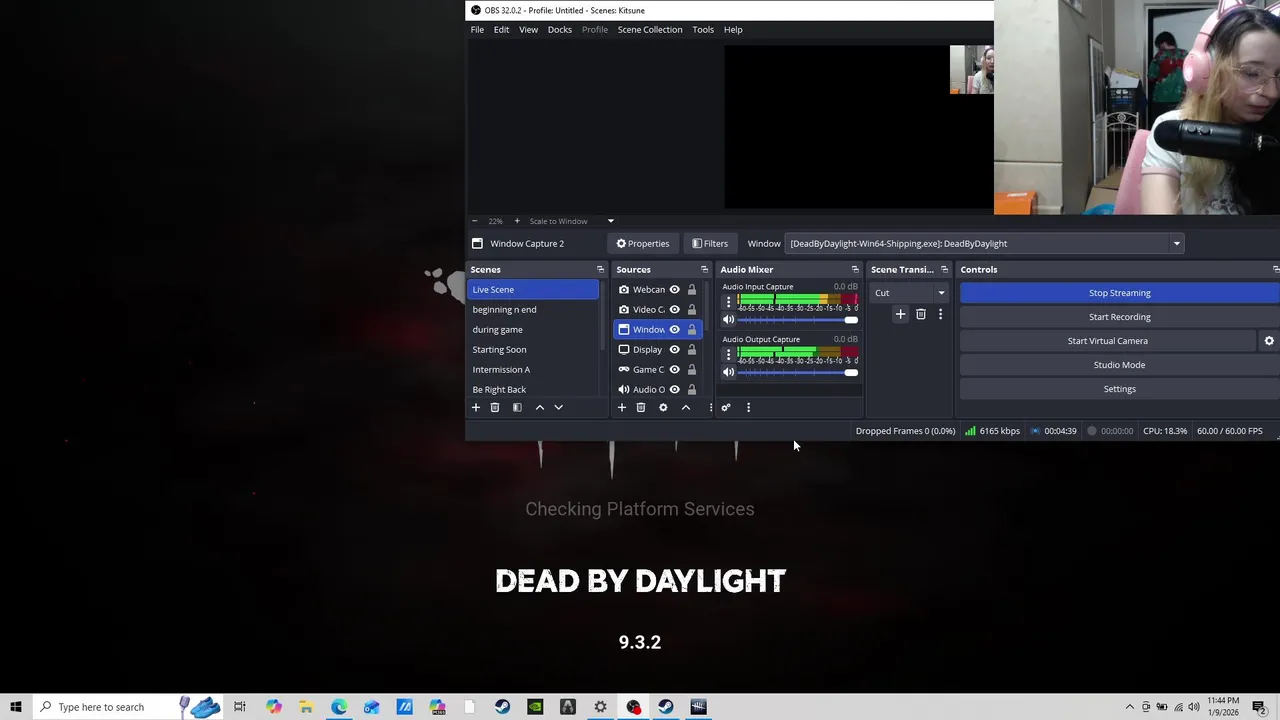
Task: Undock the Scenes panel with its float icon
Action: (600, 269)
